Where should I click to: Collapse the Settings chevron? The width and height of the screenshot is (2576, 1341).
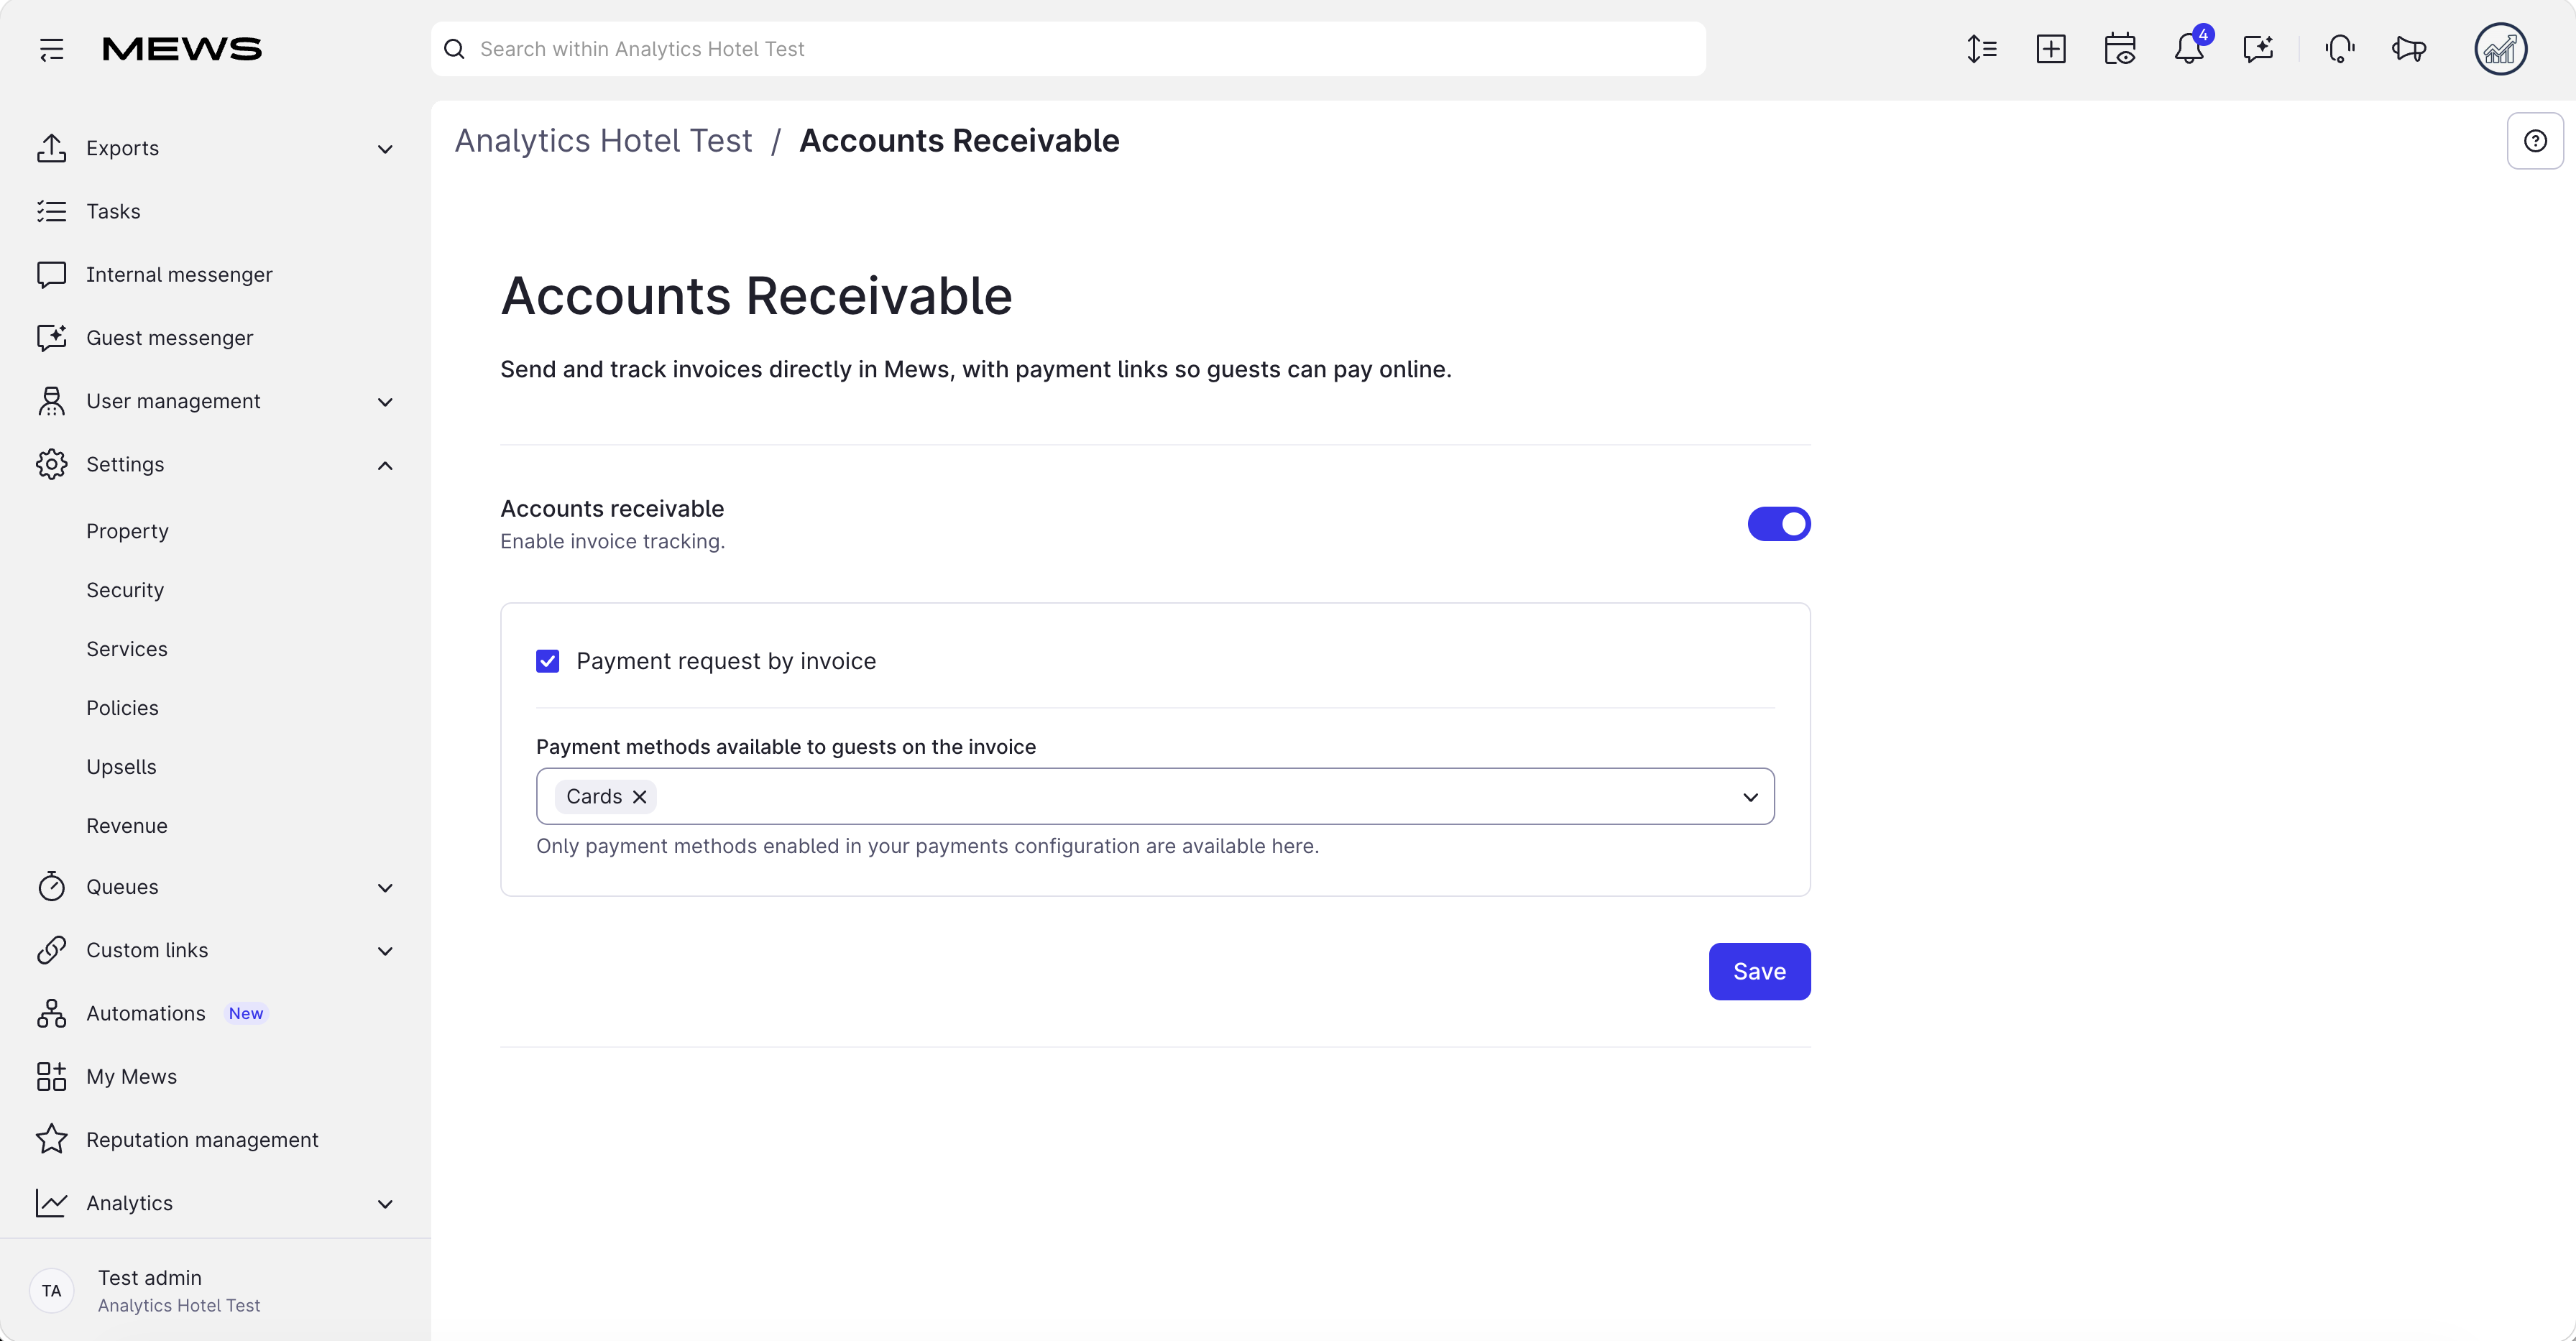click(385, 465)
